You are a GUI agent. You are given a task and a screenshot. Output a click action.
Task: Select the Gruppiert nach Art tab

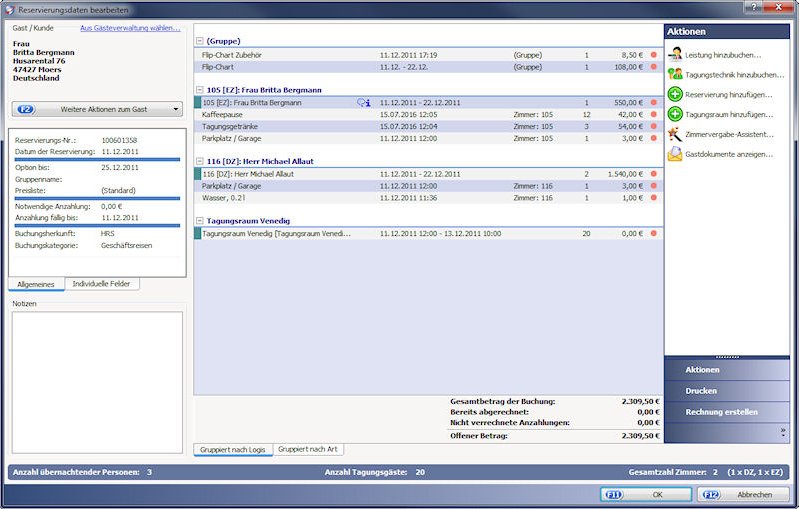tap(308, 449)
